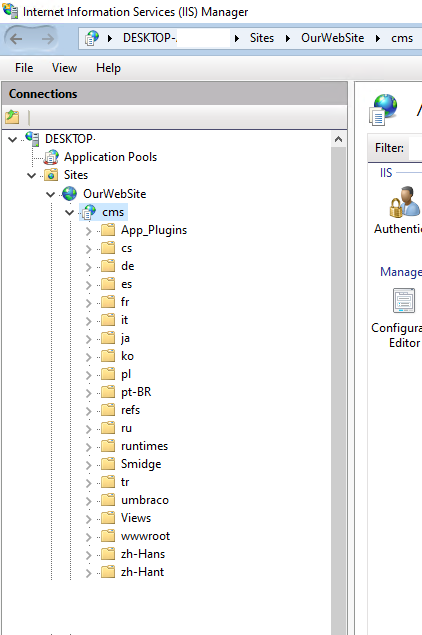This screenshot has height=635, width=422.
Task: Select the pl folder label
Action: coord(126,374)
